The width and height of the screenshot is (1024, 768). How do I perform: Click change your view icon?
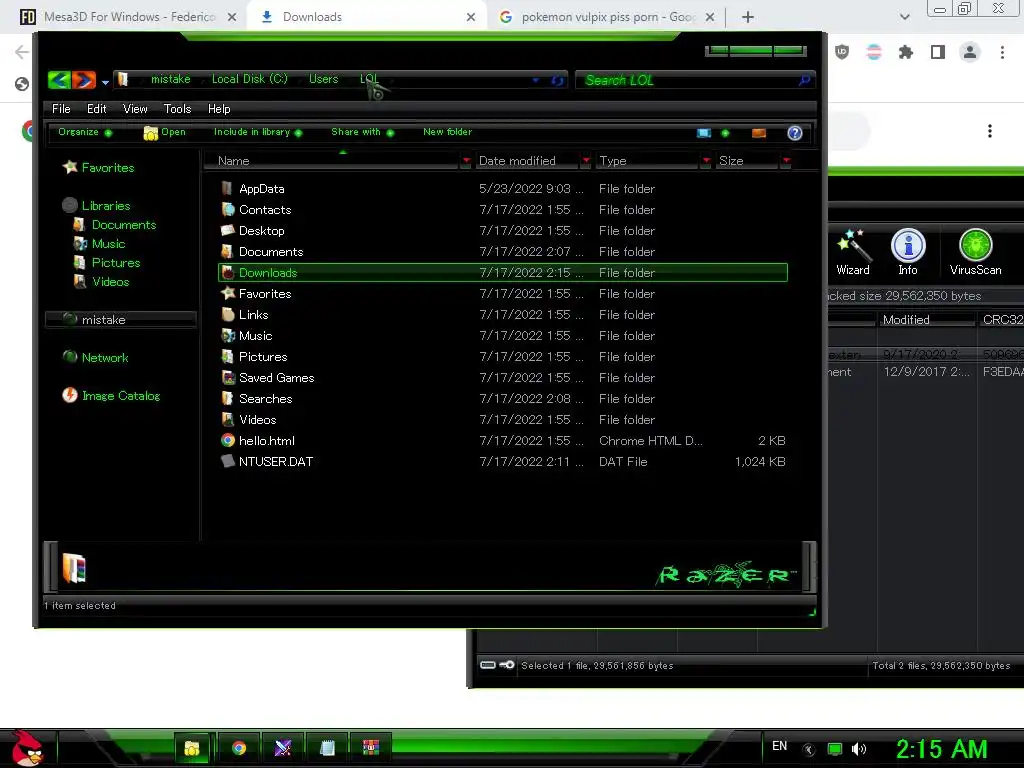coord(703,133)
